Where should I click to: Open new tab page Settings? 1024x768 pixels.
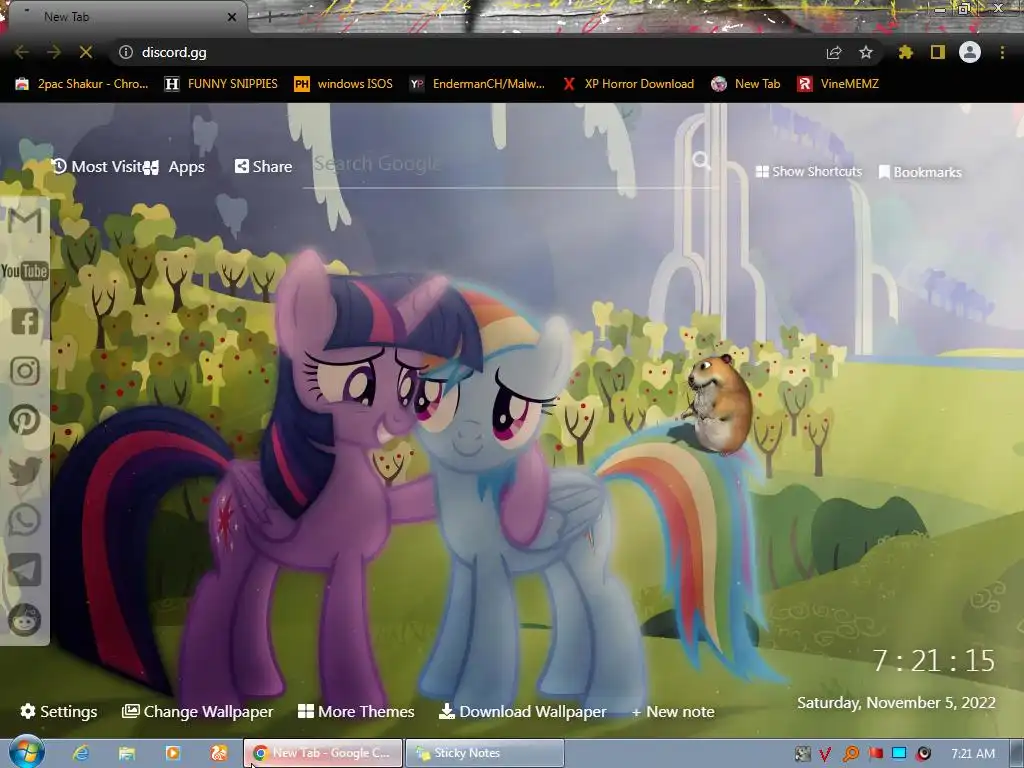[x=59, y=711]
